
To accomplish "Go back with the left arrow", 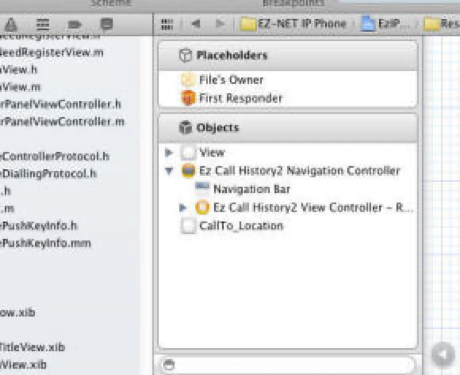I will 196,24.
